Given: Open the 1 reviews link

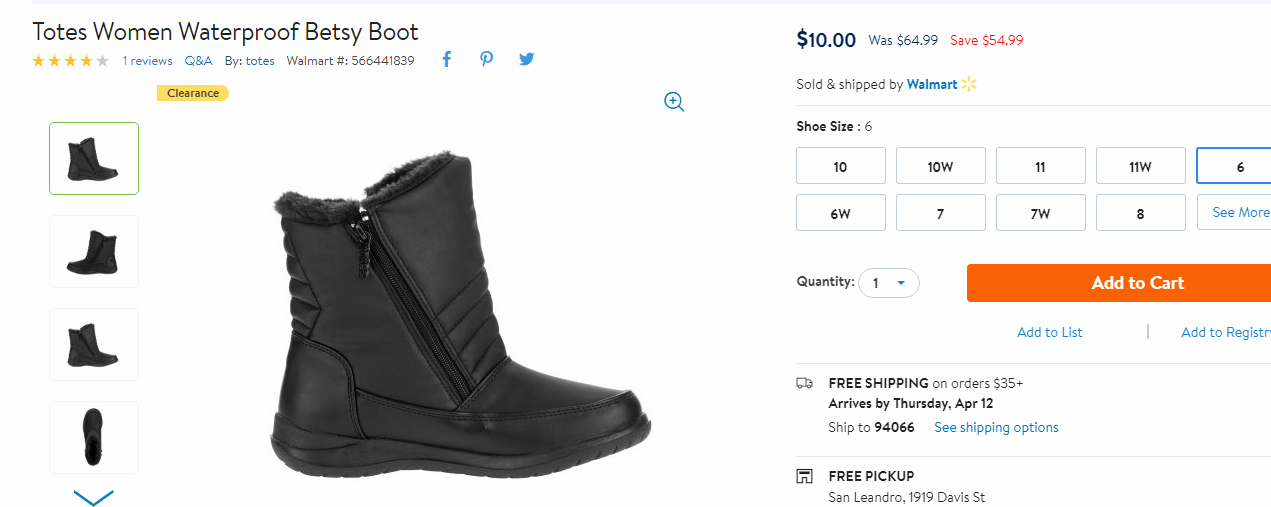Looking at the screenshot, I should click(x=147, y=61).
